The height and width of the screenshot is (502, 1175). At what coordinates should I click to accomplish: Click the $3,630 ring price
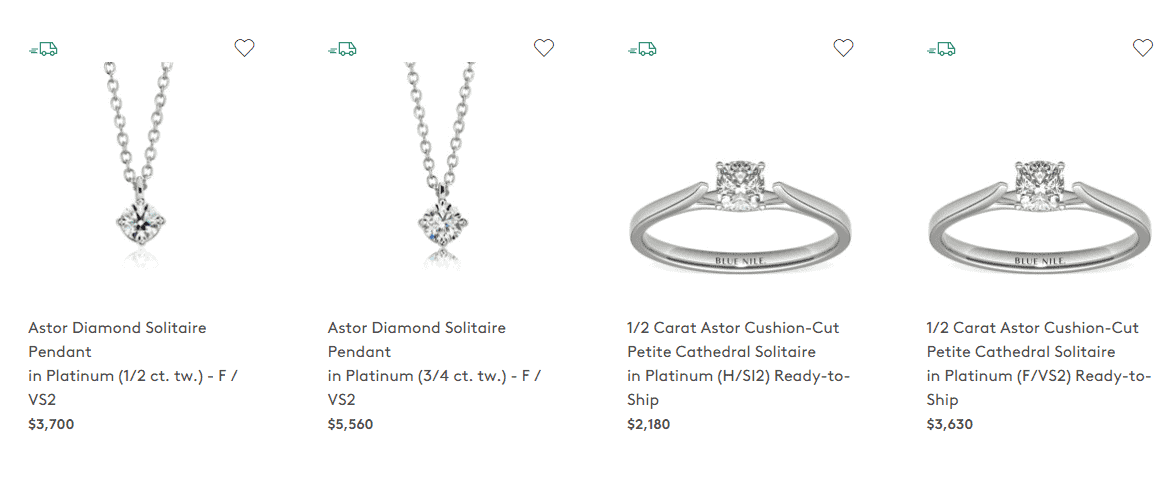point(949,424)
